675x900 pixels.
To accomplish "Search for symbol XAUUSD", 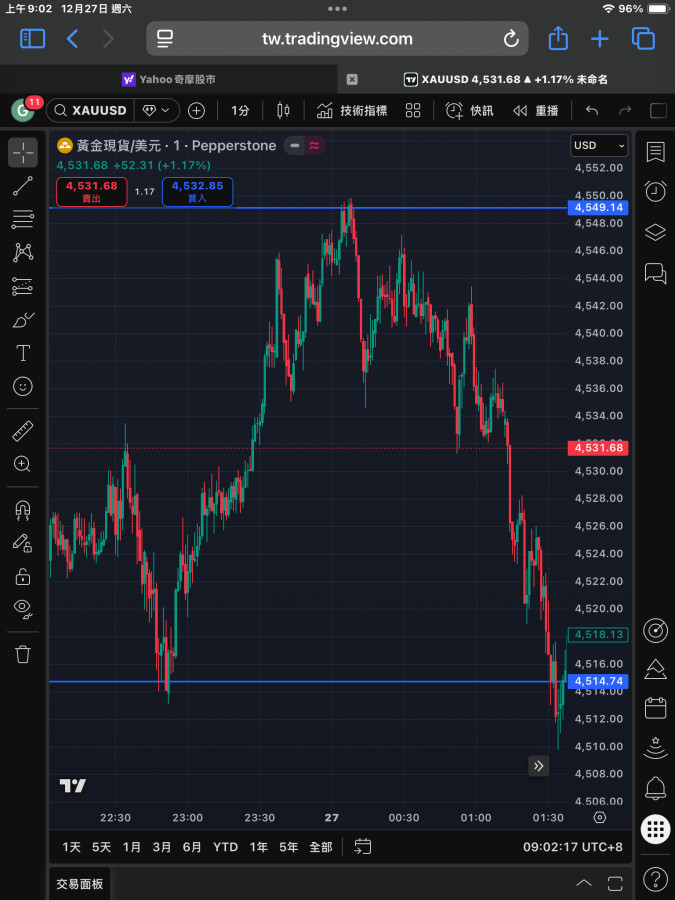I will click(91, 110).
